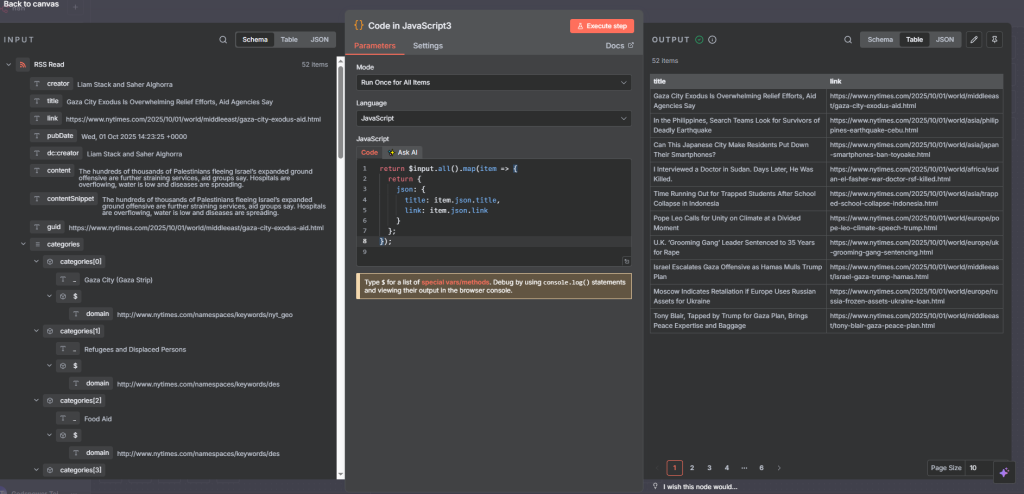Go to page 3 of output
This screenshot has width=1024, height=494.
[709, 467]
